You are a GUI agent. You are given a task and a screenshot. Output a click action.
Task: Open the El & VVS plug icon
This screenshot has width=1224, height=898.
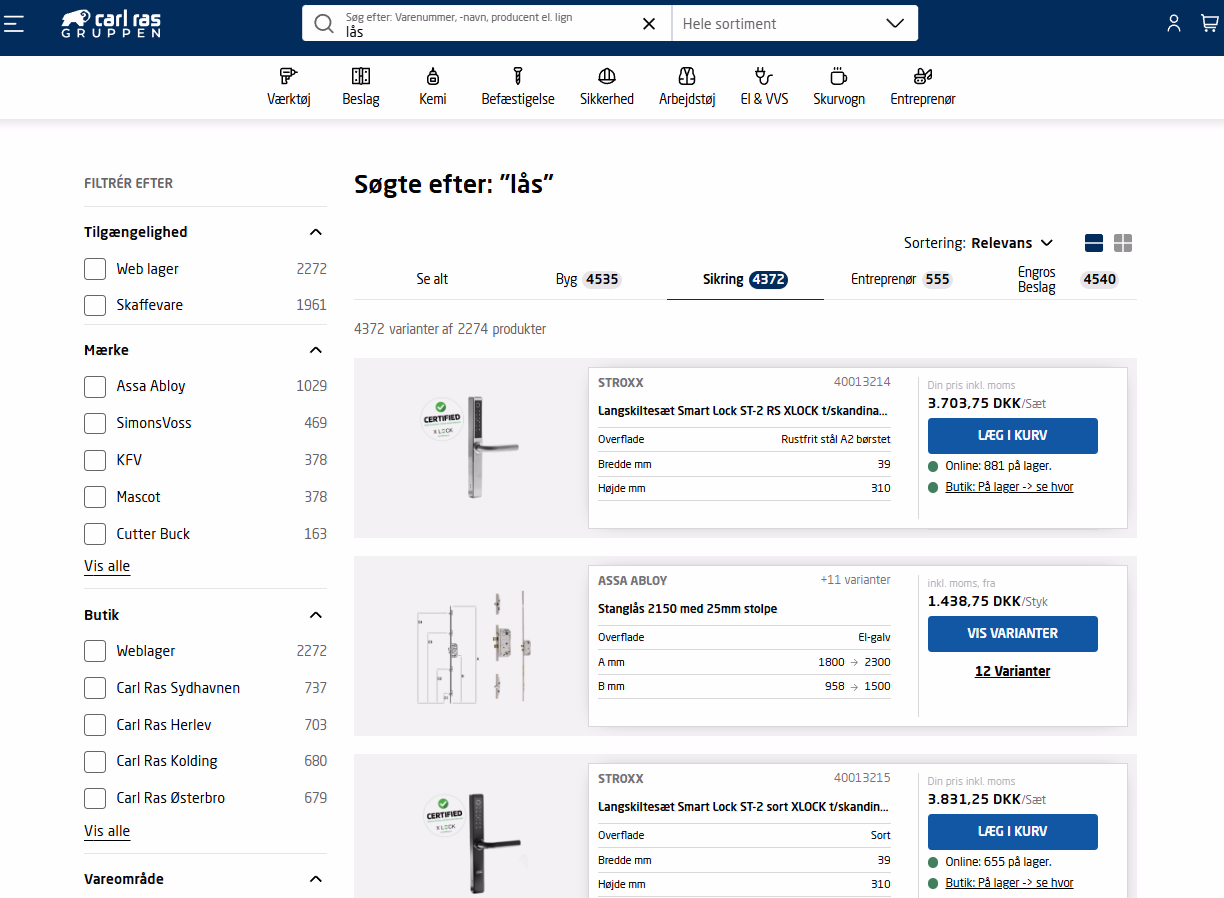(x=764, y=76)
